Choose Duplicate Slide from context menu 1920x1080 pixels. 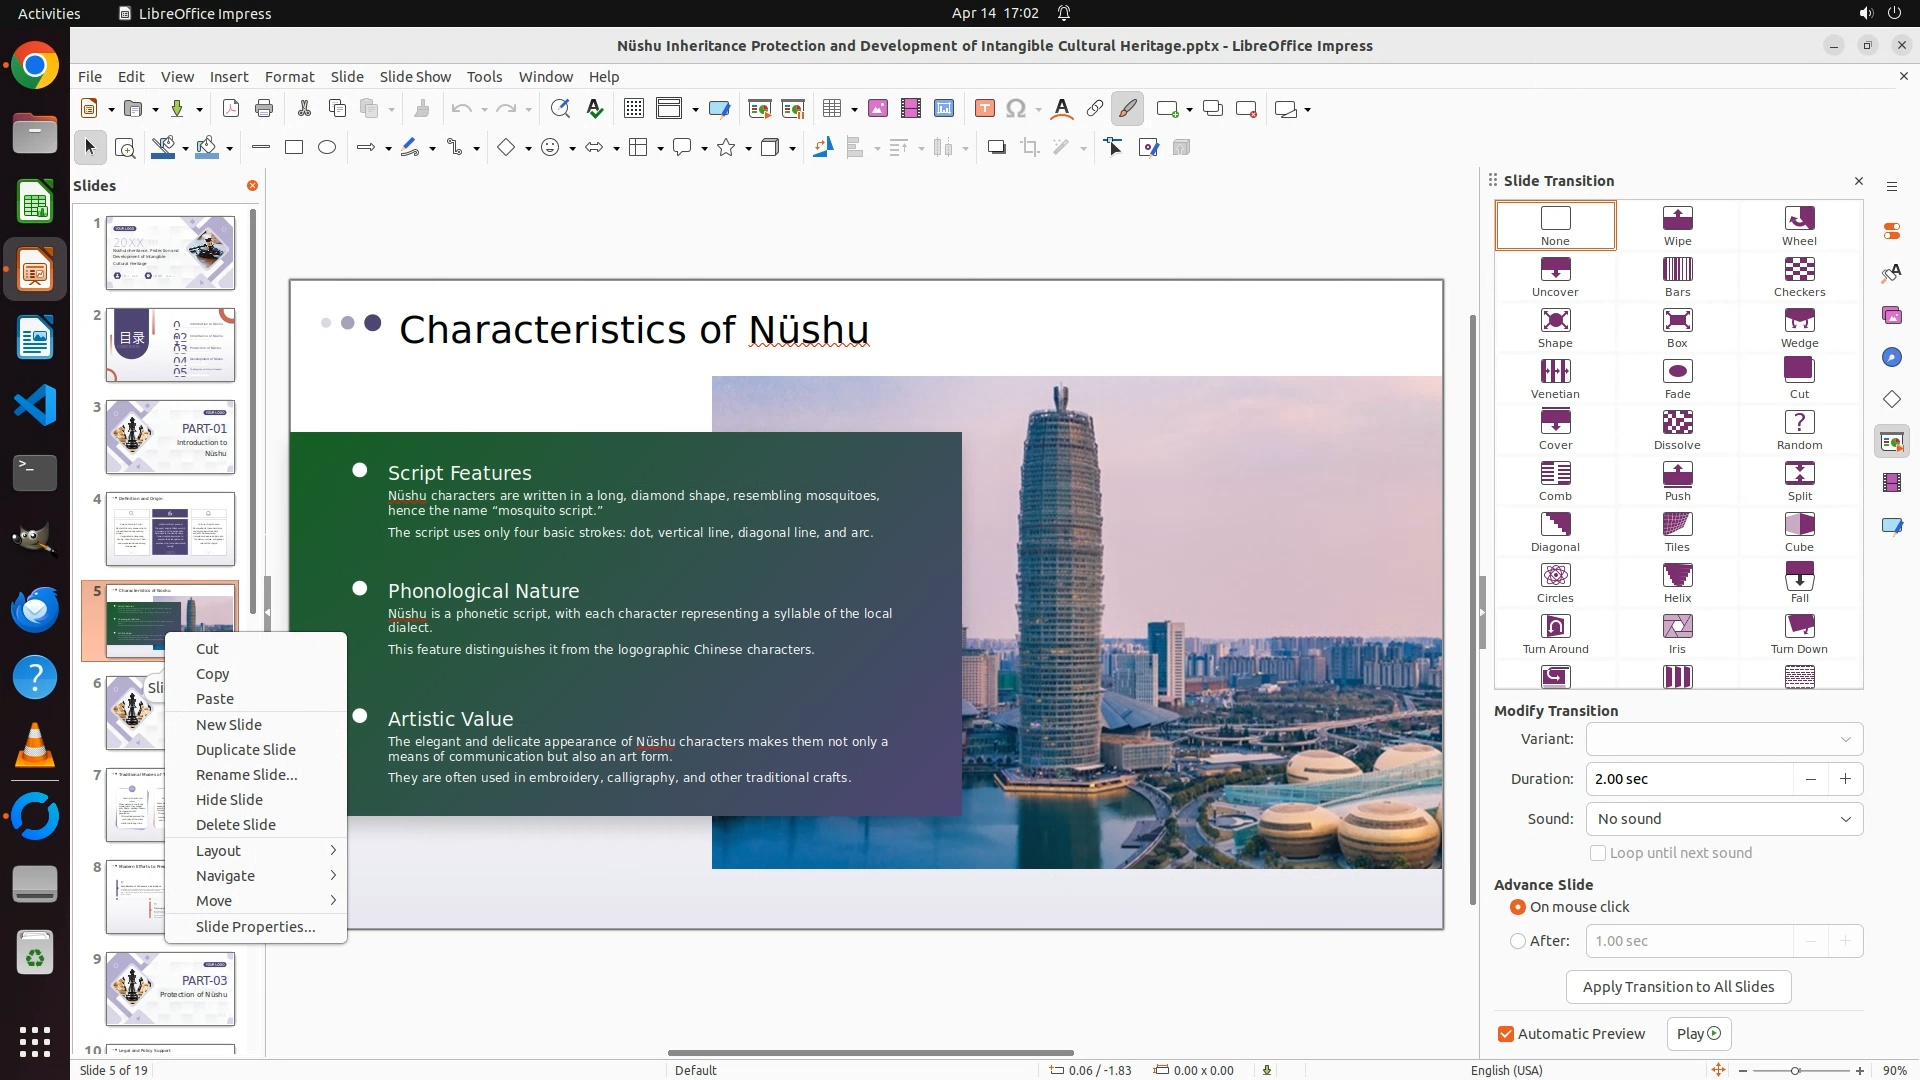coord(246,750)
